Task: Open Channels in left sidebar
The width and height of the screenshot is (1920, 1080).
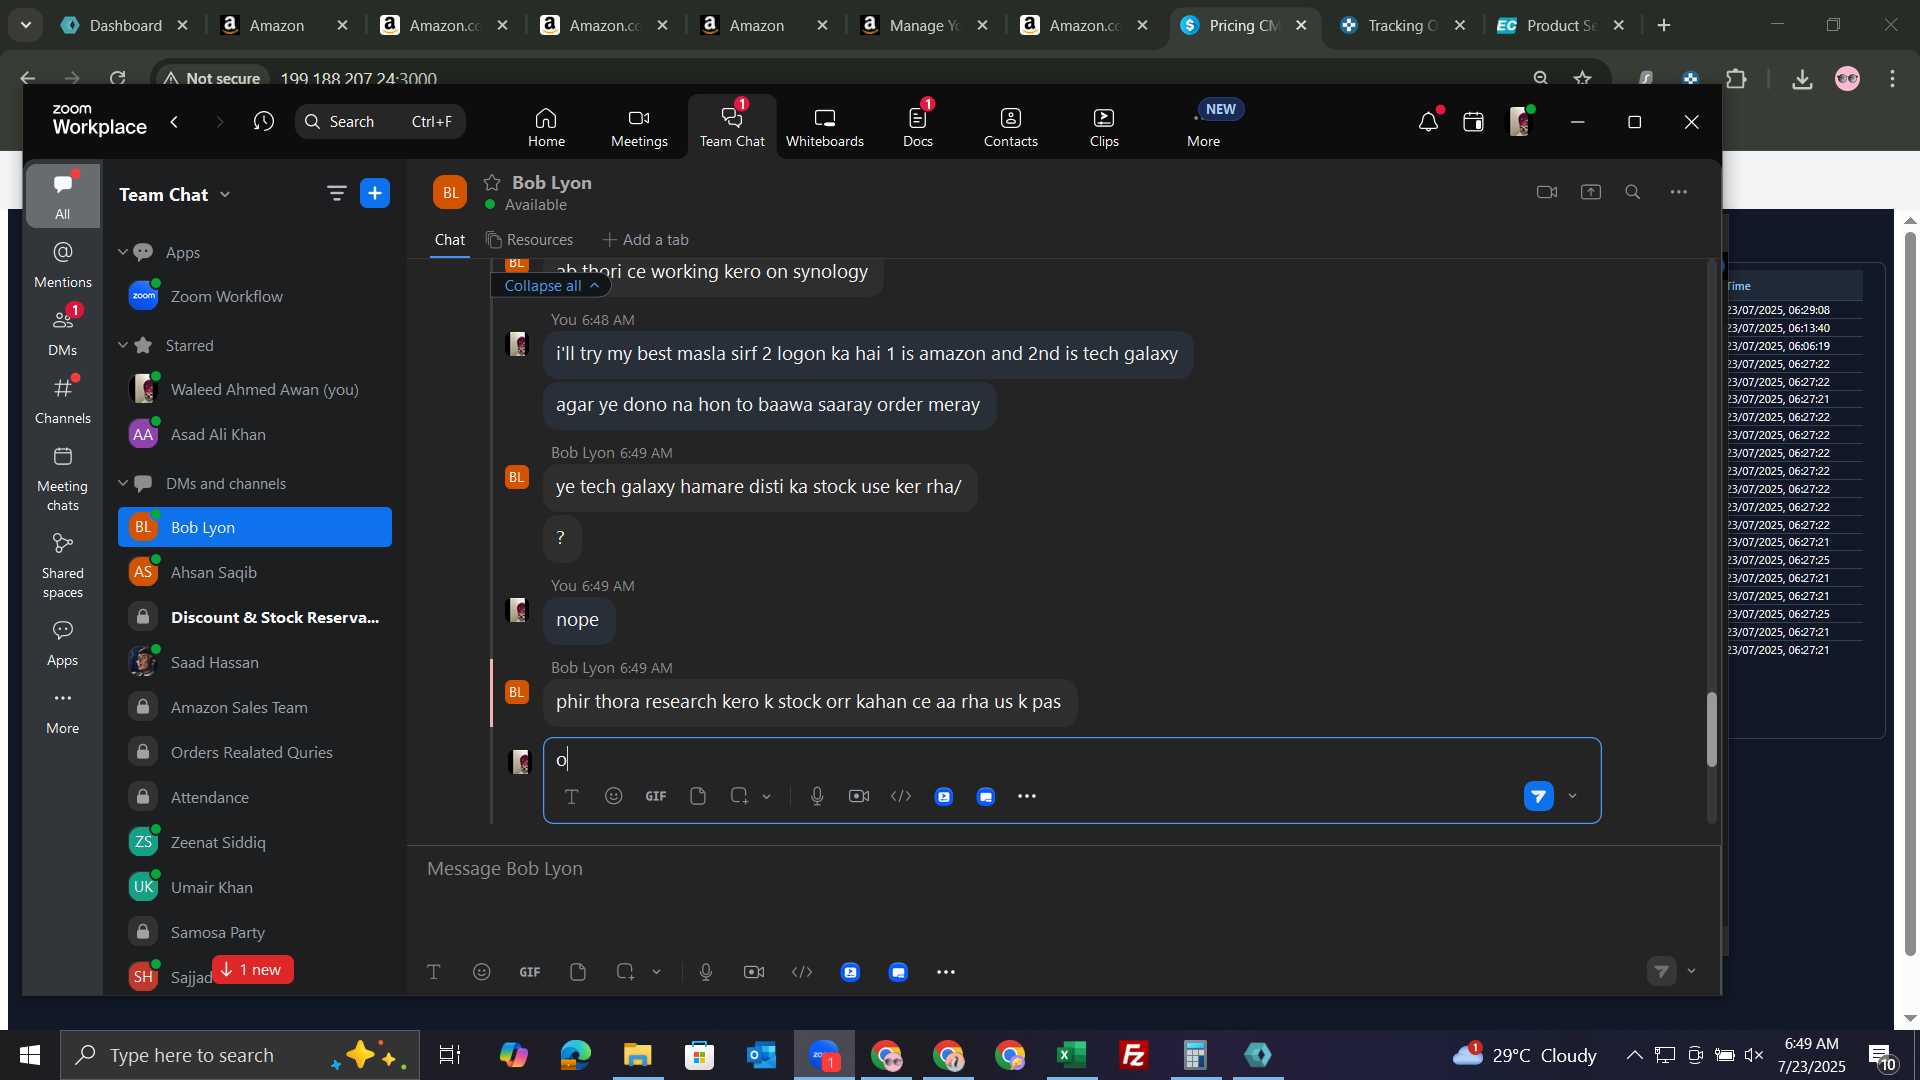Action: pos(62,400)
